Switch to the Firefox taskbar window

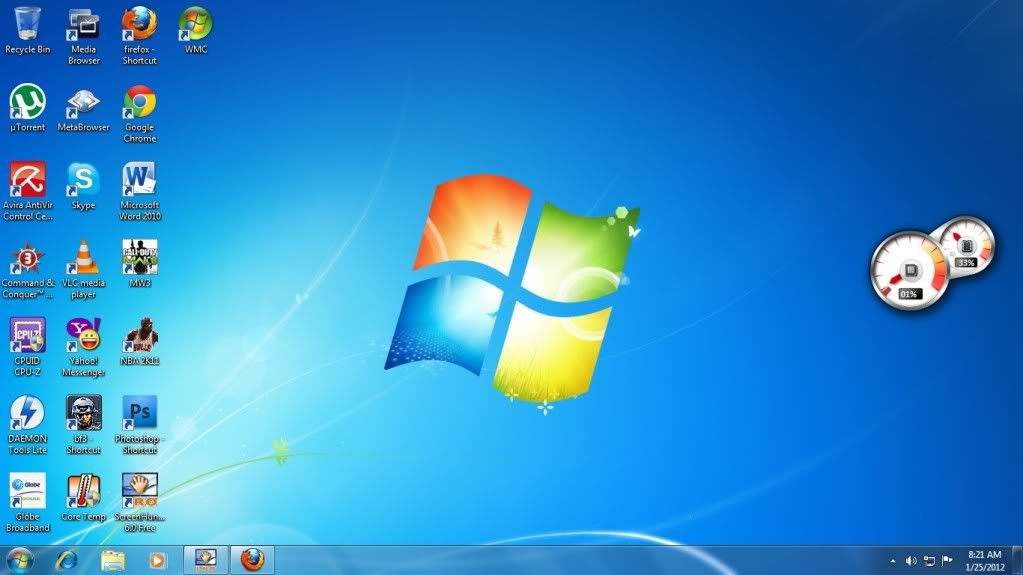click(x=252, y=559)
